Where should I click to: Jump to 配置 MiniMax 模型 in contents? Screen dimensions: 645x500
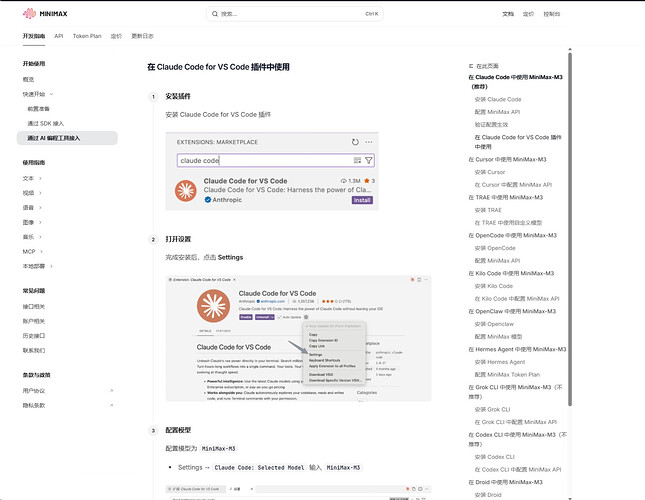pos(498,337)
